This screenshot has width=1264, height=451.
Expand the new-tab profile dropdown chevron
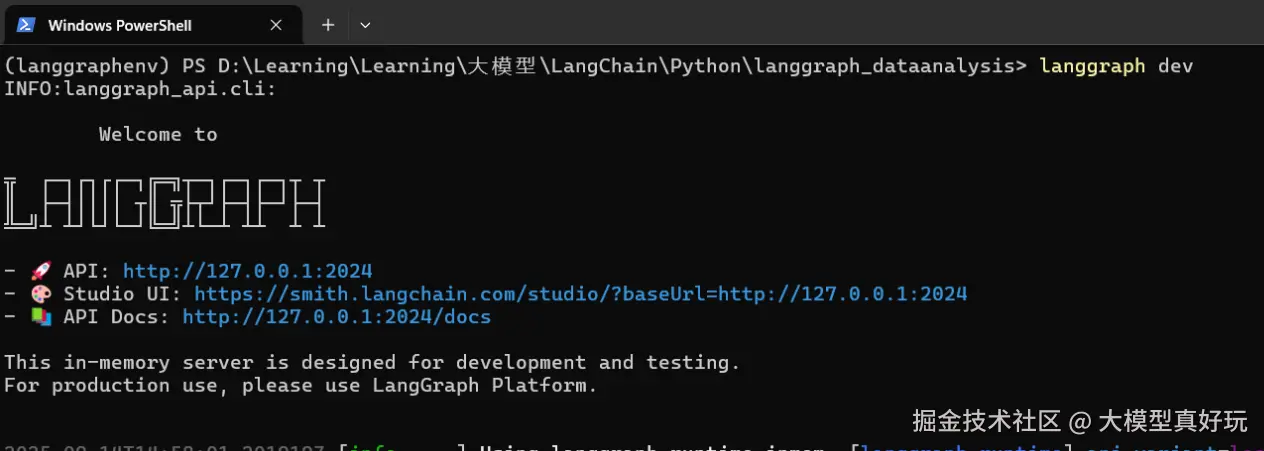click(365, 25)
